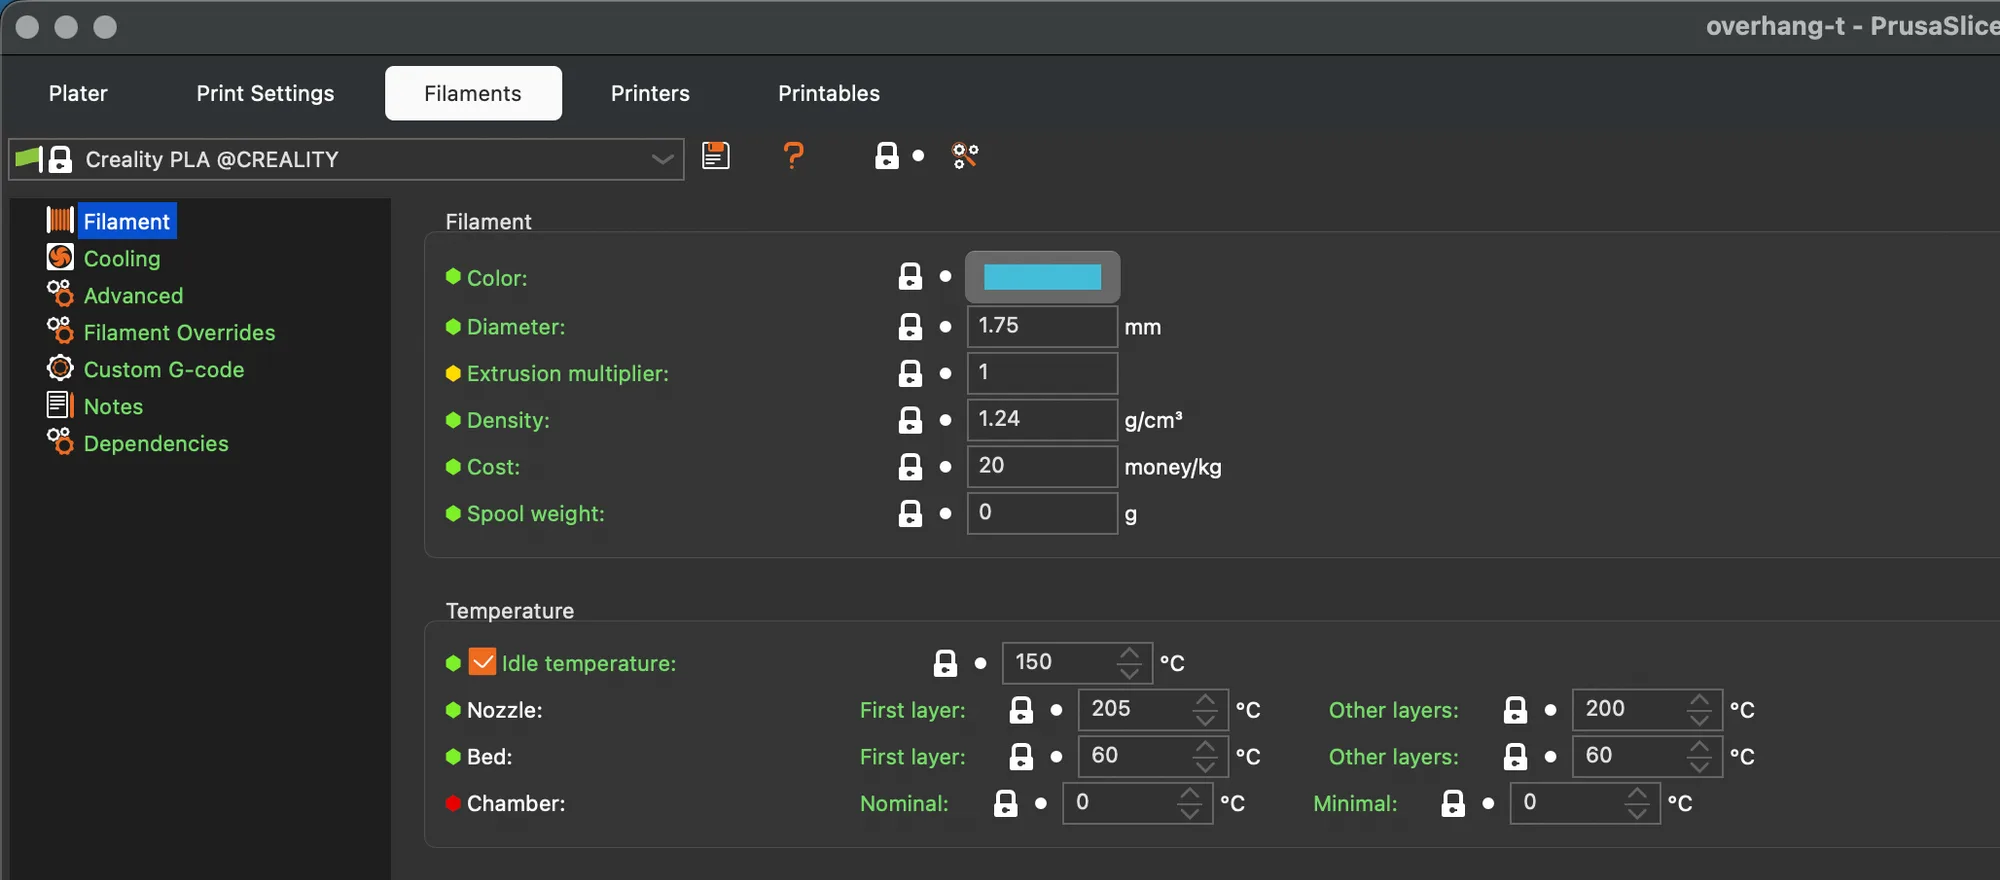Viewport: 2000px width, 880px height.
Task: Toggle the Idle temperature checkbox
Action: click(x=482, y=662)
